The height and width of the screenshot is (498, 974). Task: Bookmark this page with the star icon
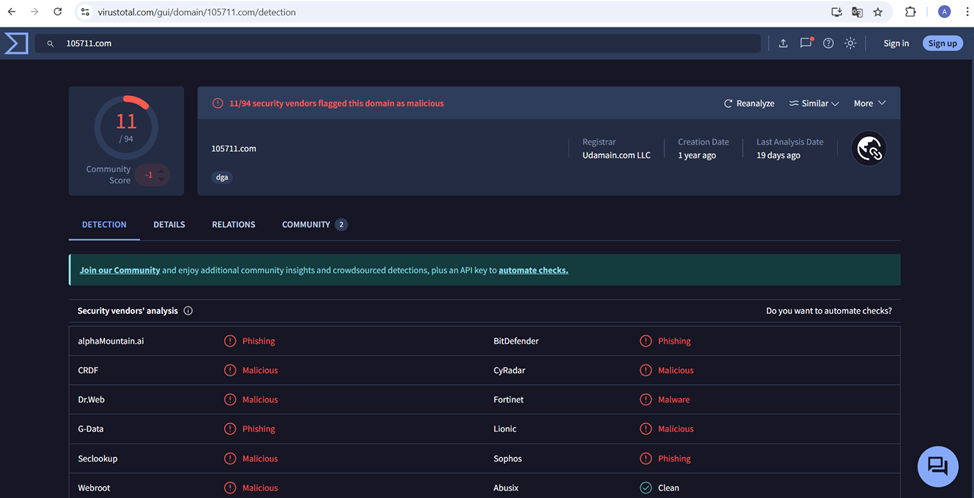click(x=878, y=12)
